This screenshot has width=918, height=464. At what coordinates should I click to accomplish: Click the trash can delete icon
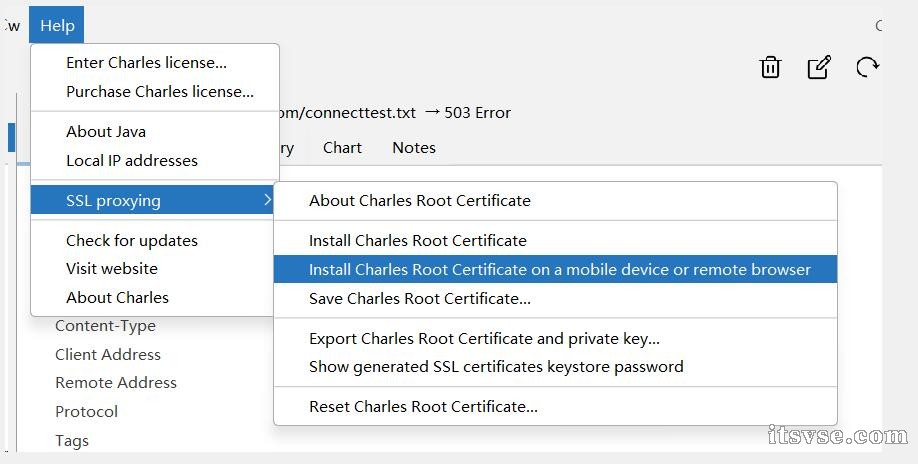coord(770,67)
